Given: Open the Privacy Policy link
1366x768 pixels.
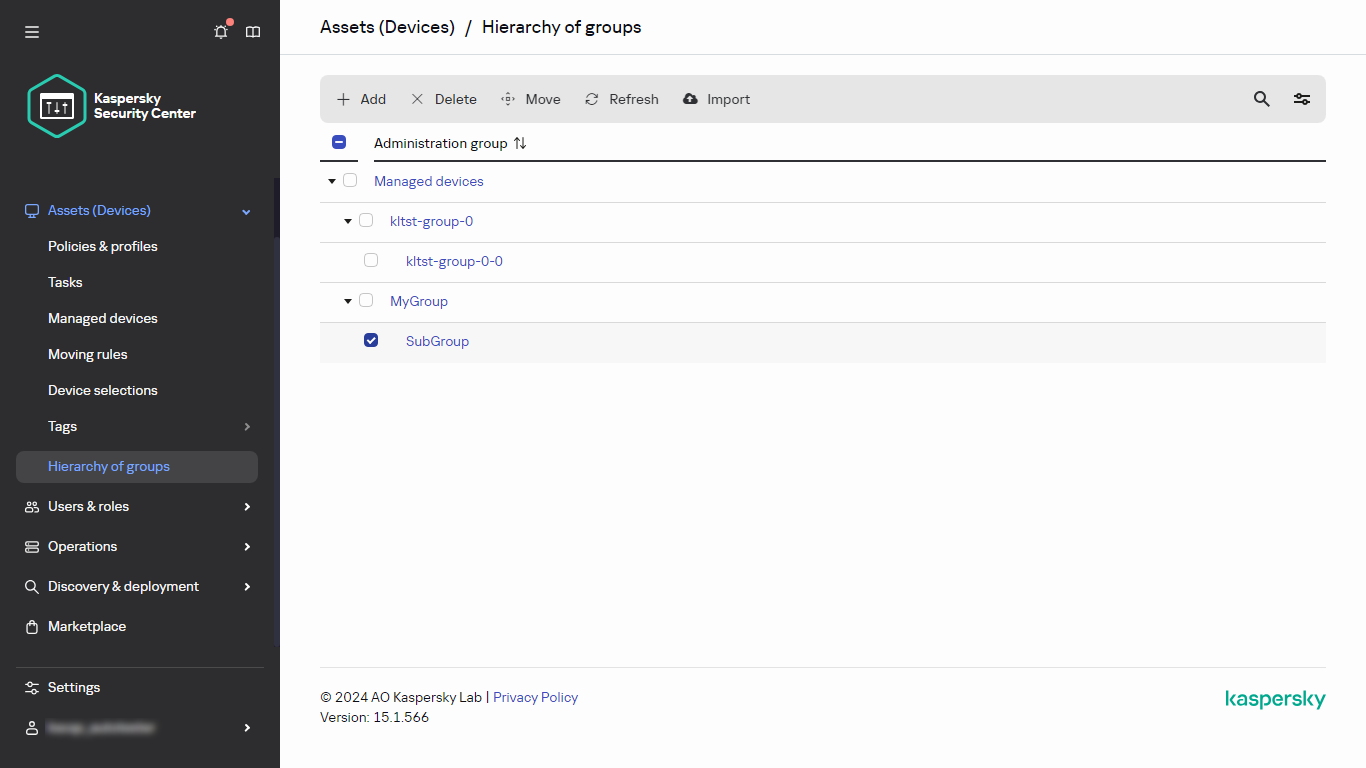Looking at the screenshot, I should [535, 697].
